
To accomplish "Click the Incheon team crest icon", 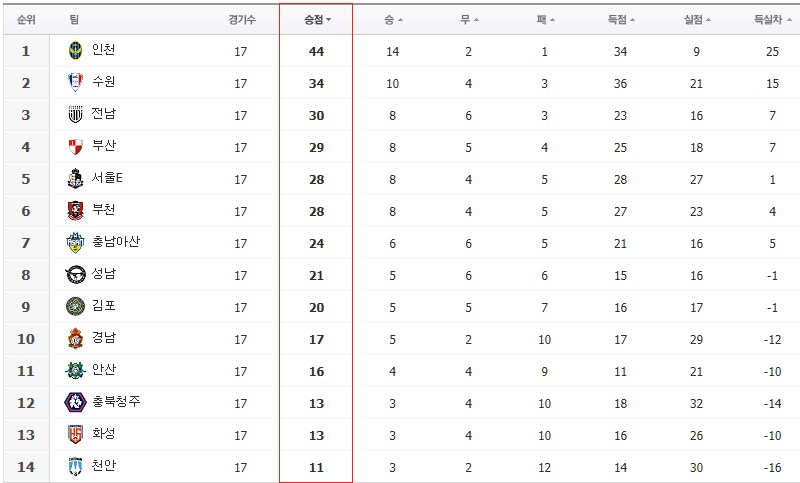I will (x=76, y=50).
